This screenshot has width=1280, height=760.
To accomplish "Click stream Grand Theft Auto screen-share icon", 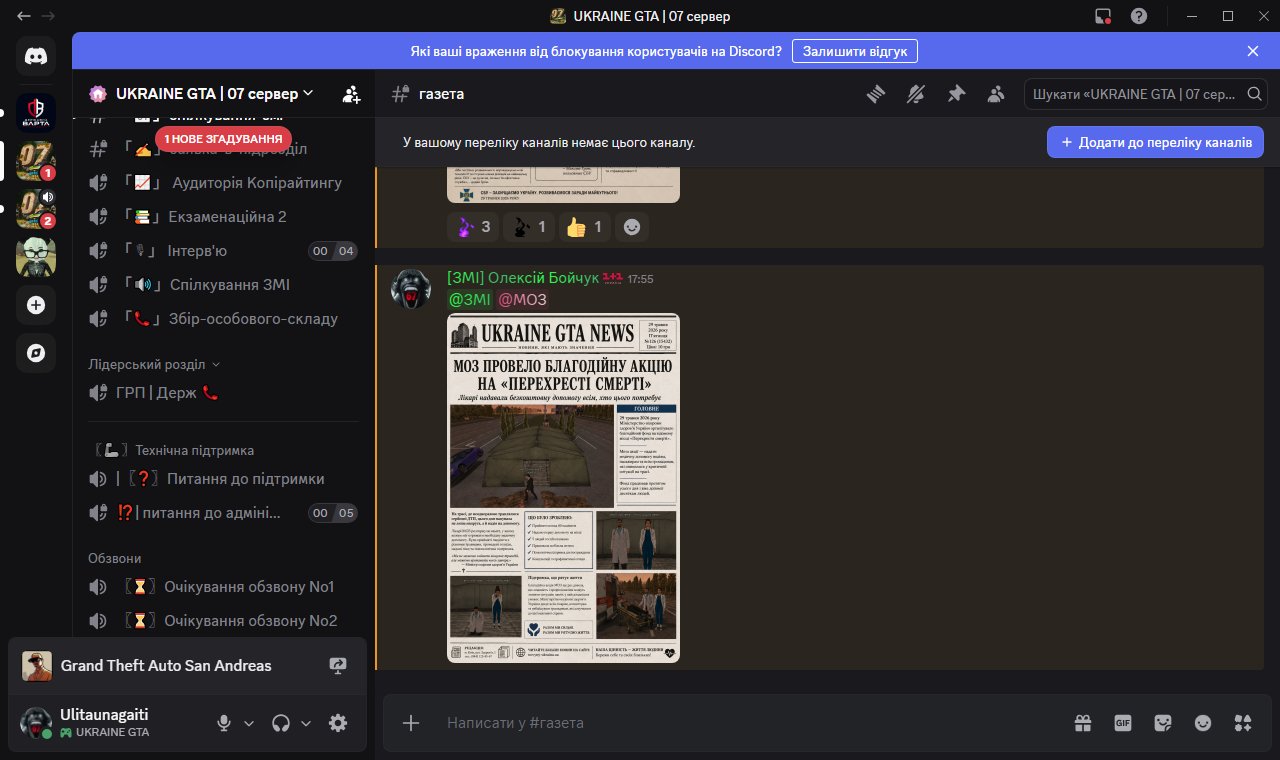I will [338, 666].
